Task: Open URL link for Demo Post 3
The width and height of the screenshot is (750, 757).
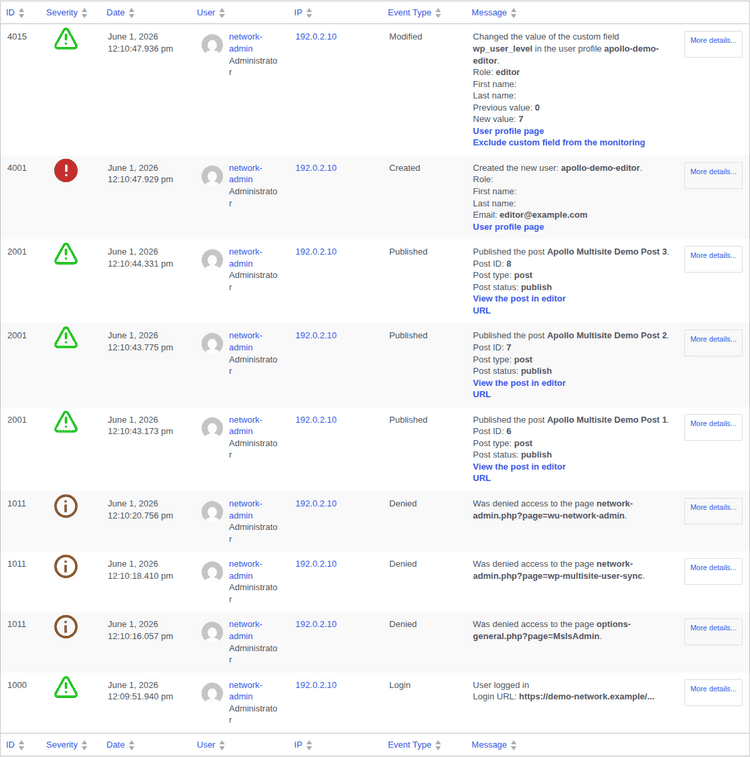Action: tap(481, 311)
